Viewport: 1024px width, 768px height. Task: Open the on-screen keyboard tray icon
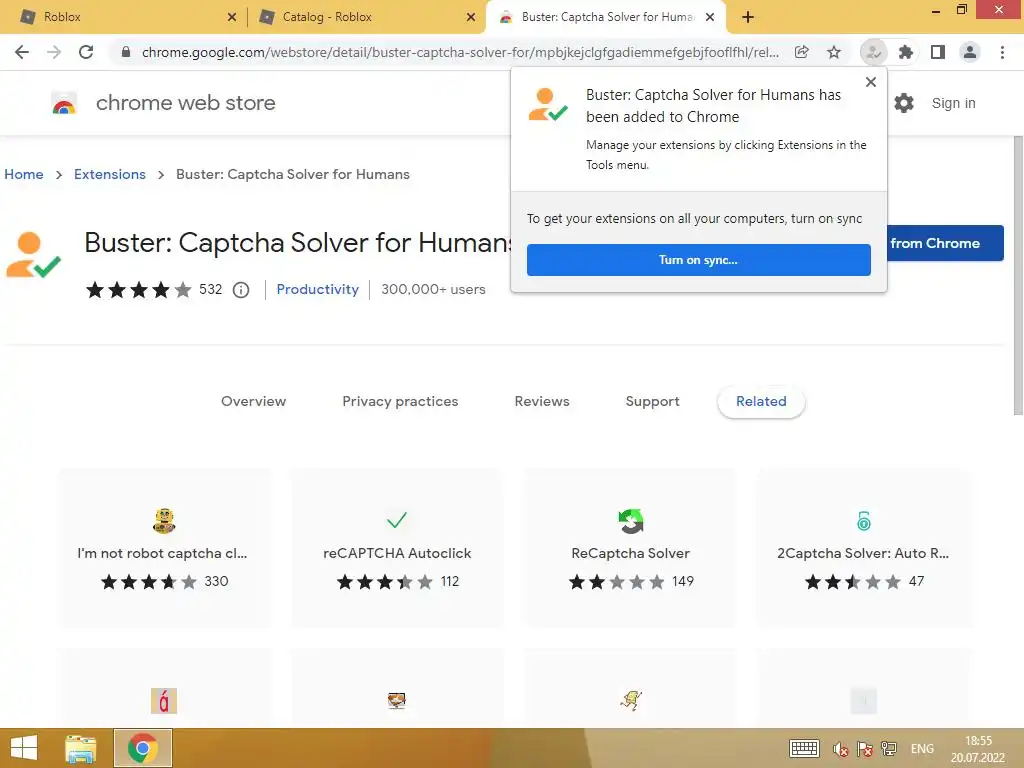pos(804,748)
